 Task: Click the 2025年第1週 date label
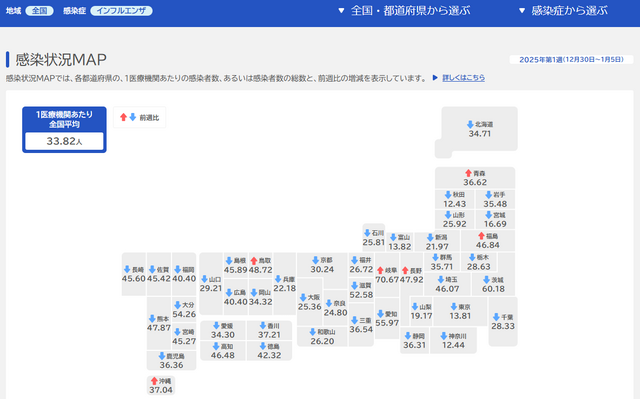(x=571, y=60)
